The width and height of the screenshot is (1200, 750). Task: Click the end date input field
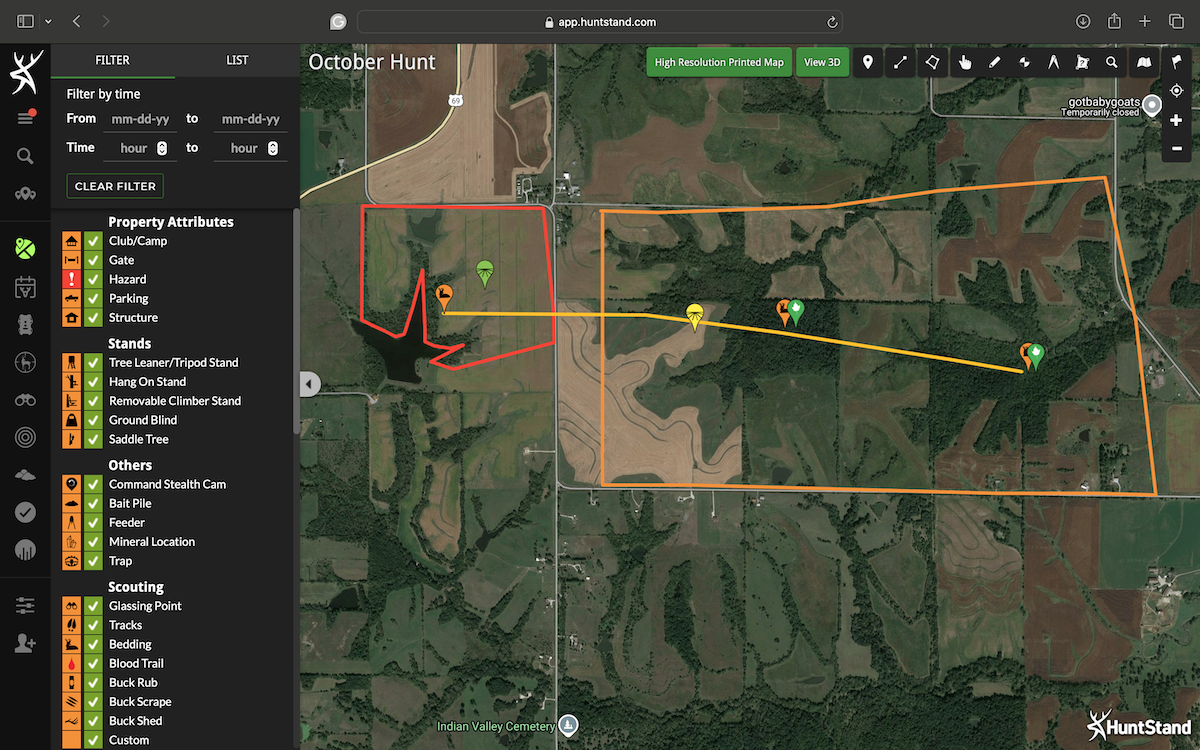[x=250, y=119]
